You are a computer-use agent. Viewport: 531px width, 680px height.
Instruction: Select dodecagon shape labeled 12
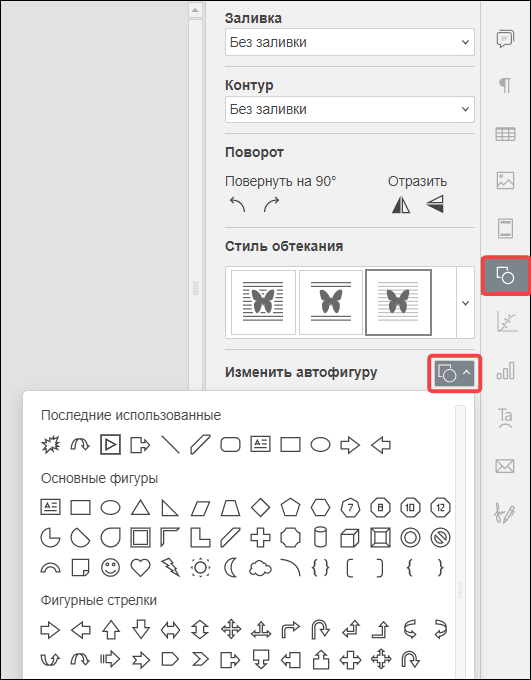coord(441,507)
